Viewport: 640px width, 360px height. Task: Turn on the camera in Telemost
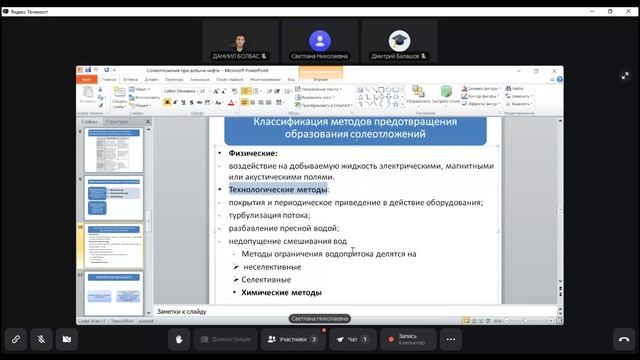tap(67, 339)
